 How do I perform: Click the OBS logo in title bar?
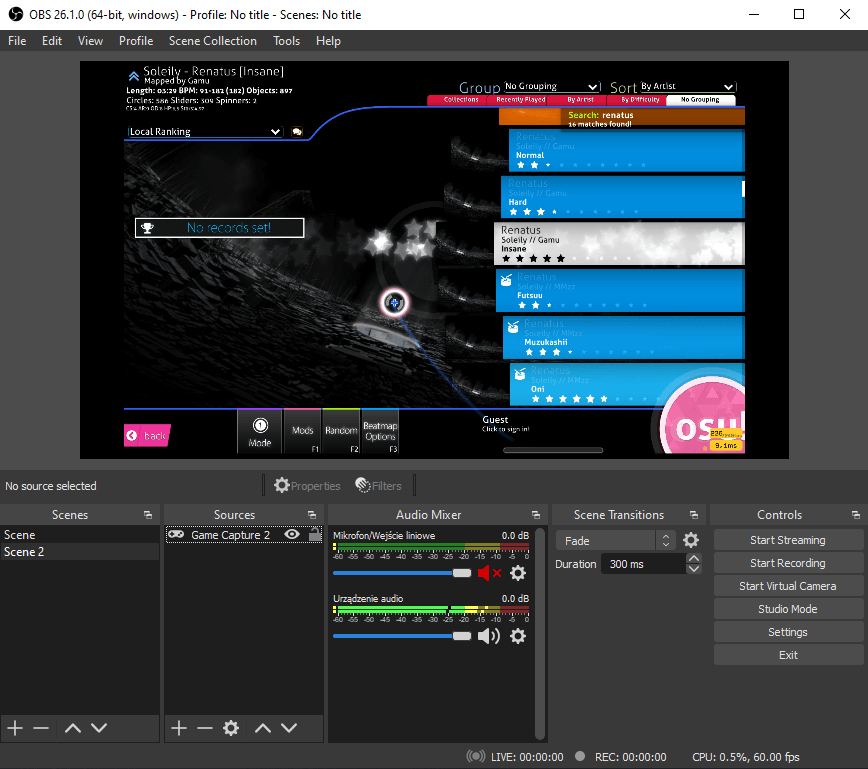(x=16, y=14)
